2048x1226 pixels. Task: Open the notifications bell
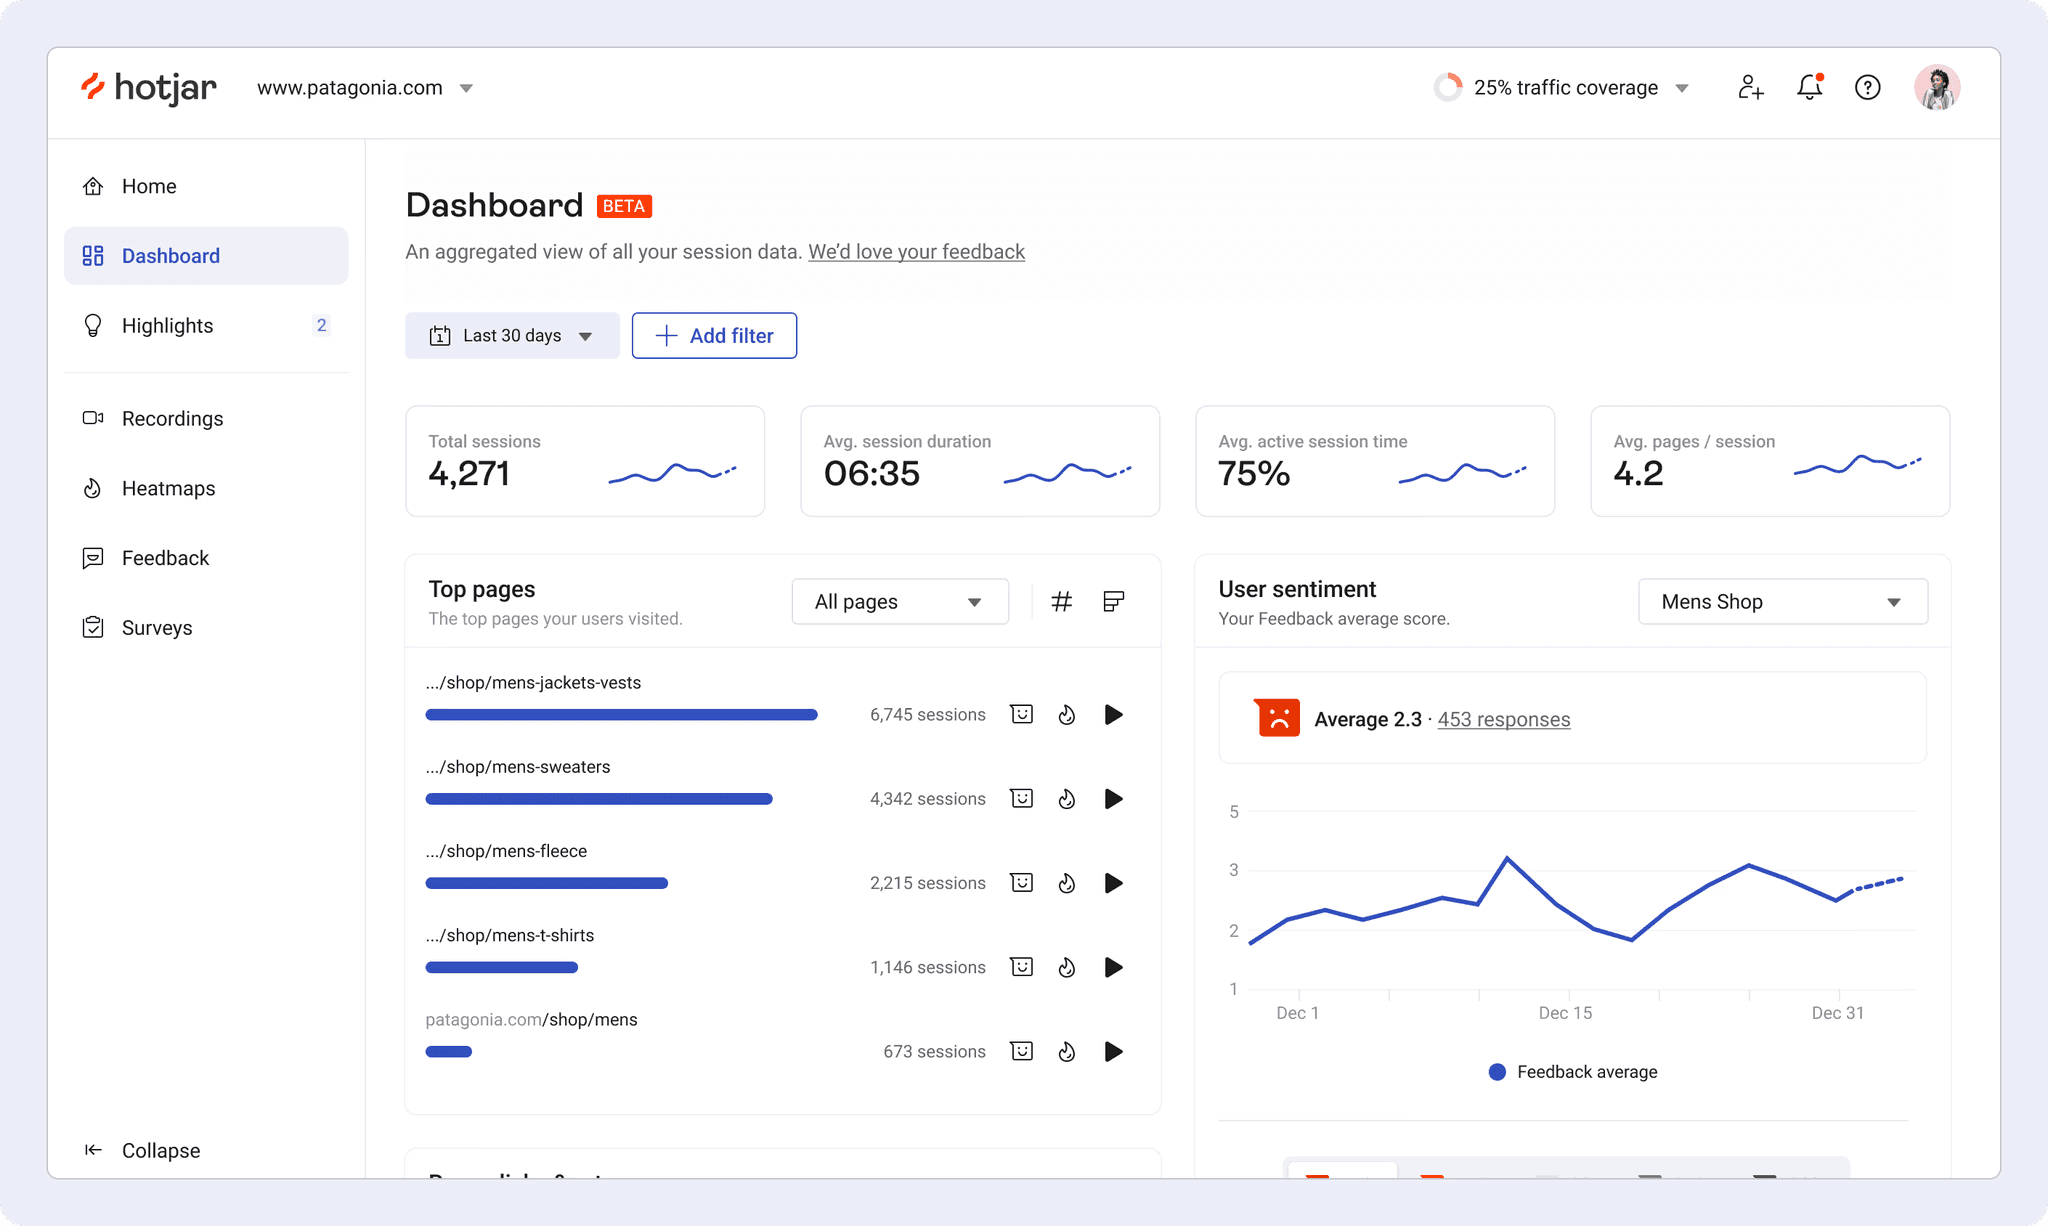1810,87
